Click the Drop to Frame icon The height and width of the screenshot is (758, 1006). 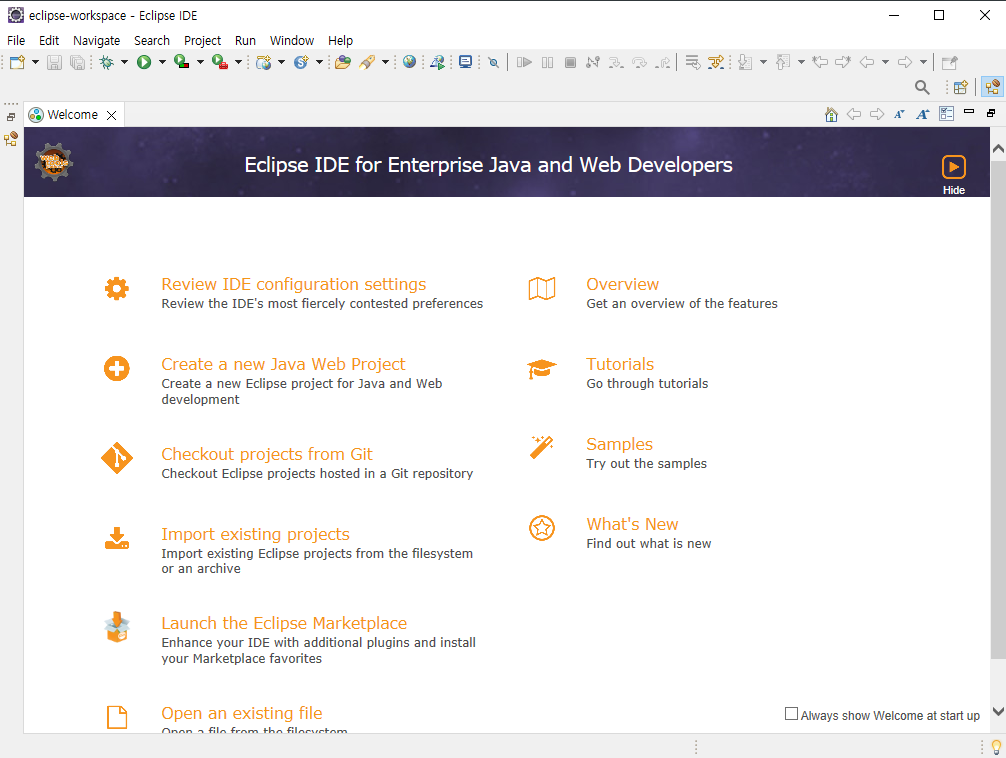[693, 62]
